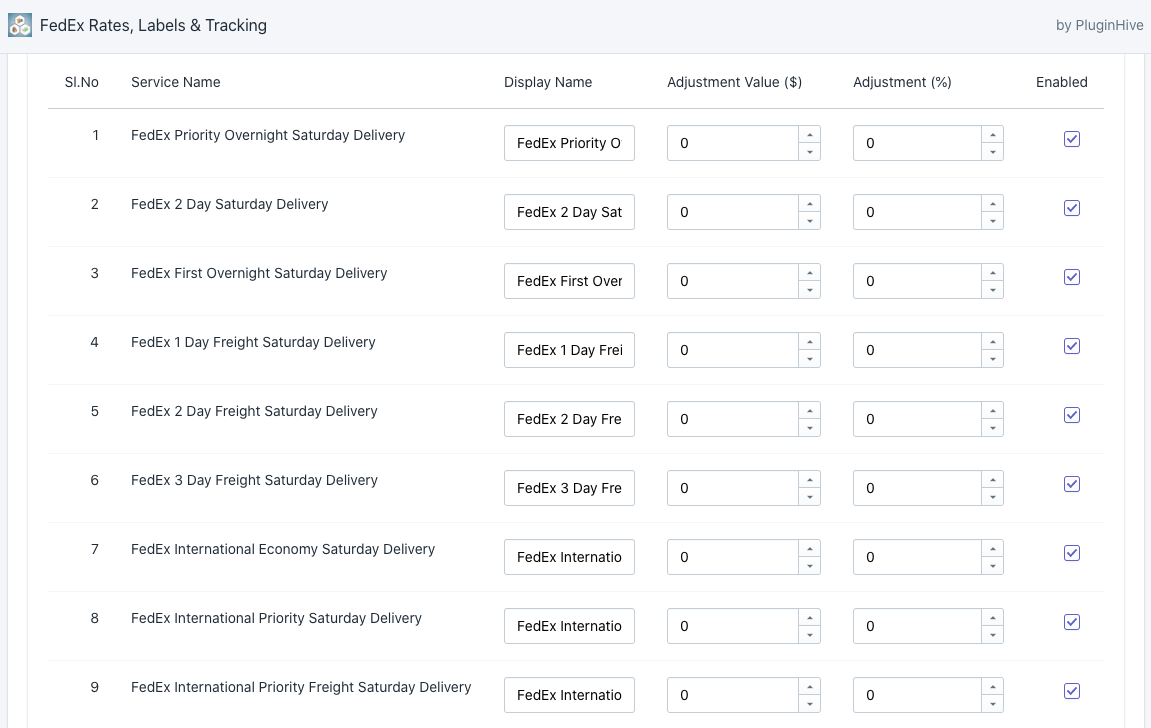
Task: Decrease percent adjustment for First Overnight Saturday row
Action: point(992,290)
